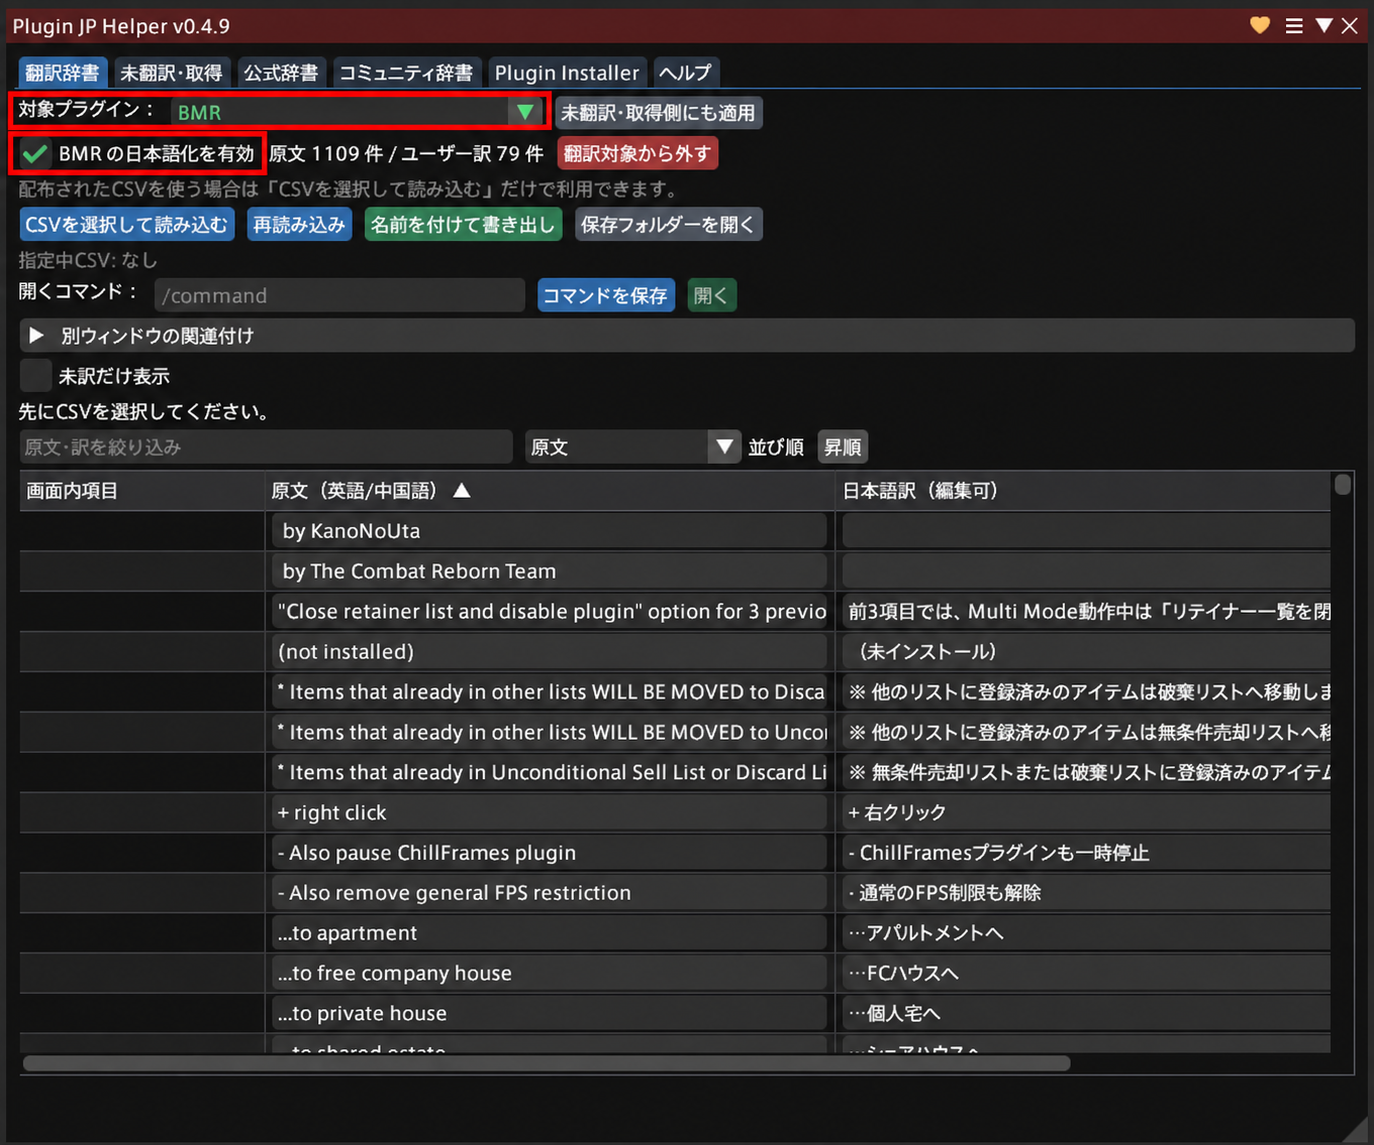Focus the /command input field
The height and width of the screenshot is (1145, 1374).
(340, 295)
